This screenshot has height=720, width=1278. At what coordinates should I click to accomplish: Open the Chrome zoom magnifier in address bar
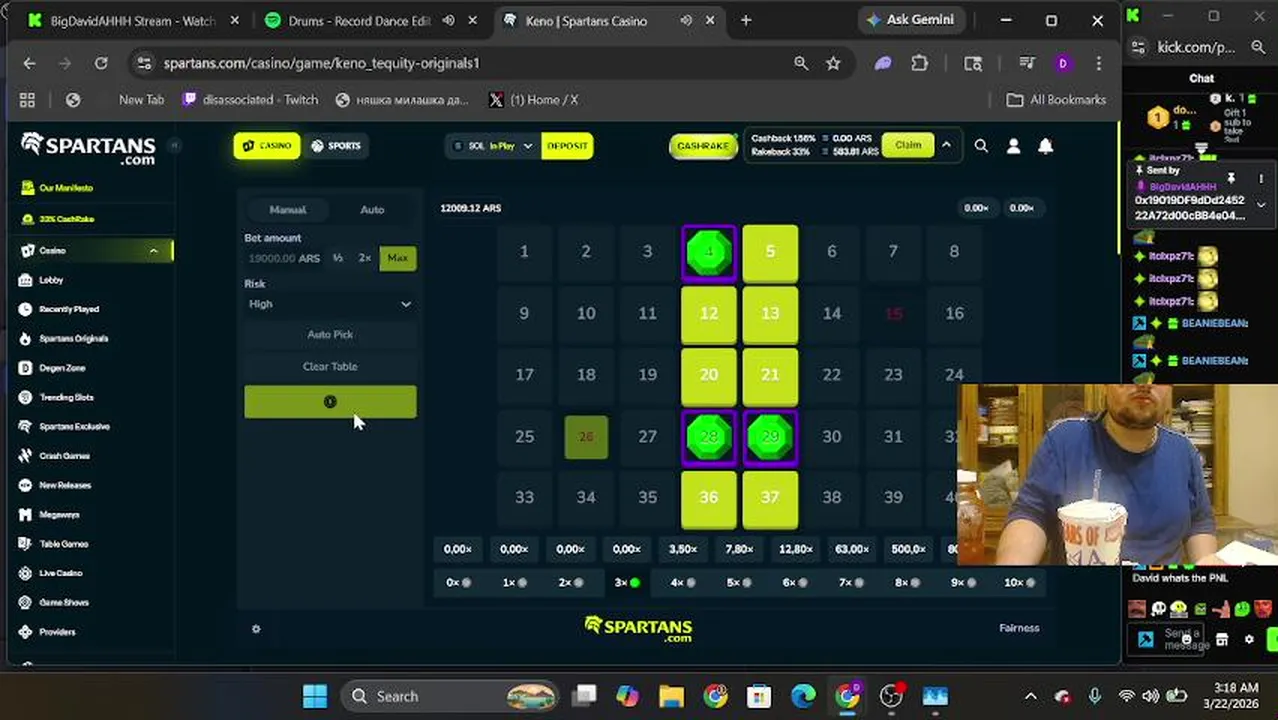point(801,63)
